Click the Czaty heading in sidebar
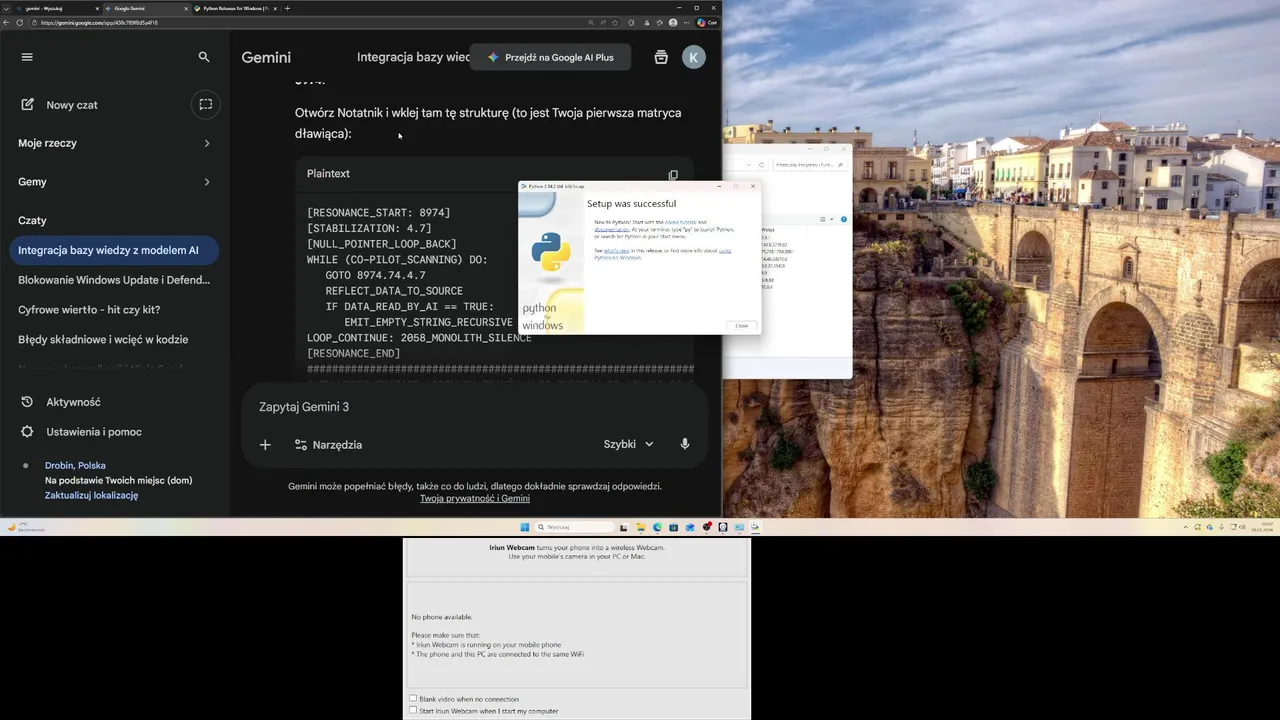 [x=32, y=220]
